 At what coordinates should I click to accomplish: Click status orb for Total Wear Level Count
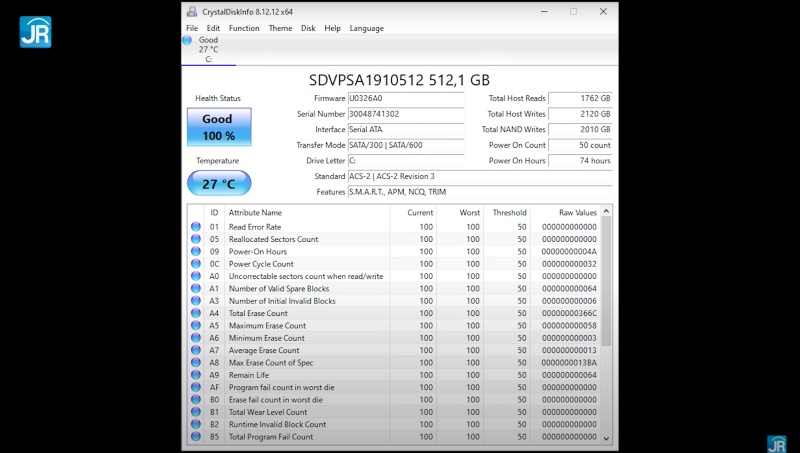(196, 412)
